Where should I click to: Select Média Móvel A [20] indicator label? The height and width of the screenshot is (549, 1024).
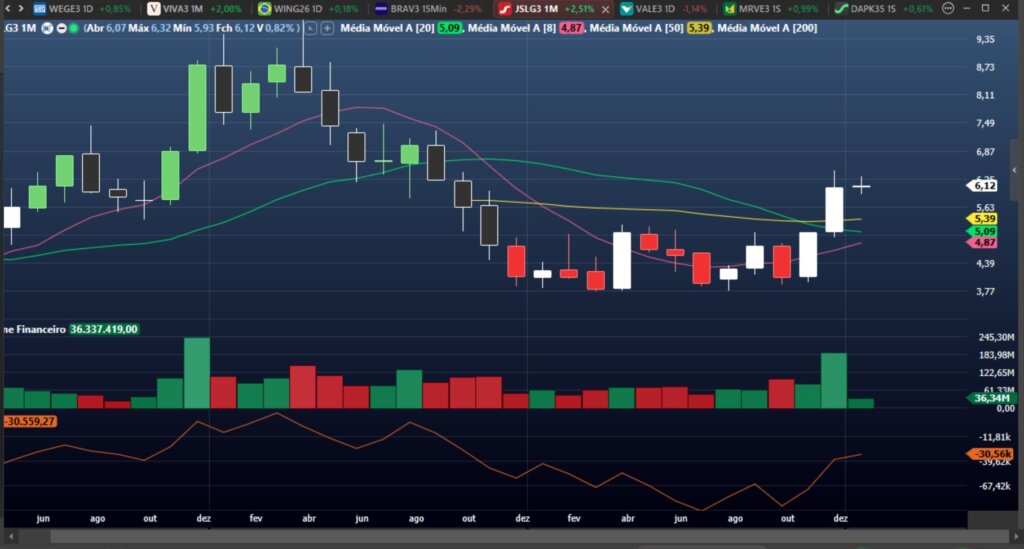(x=386, y=28)
